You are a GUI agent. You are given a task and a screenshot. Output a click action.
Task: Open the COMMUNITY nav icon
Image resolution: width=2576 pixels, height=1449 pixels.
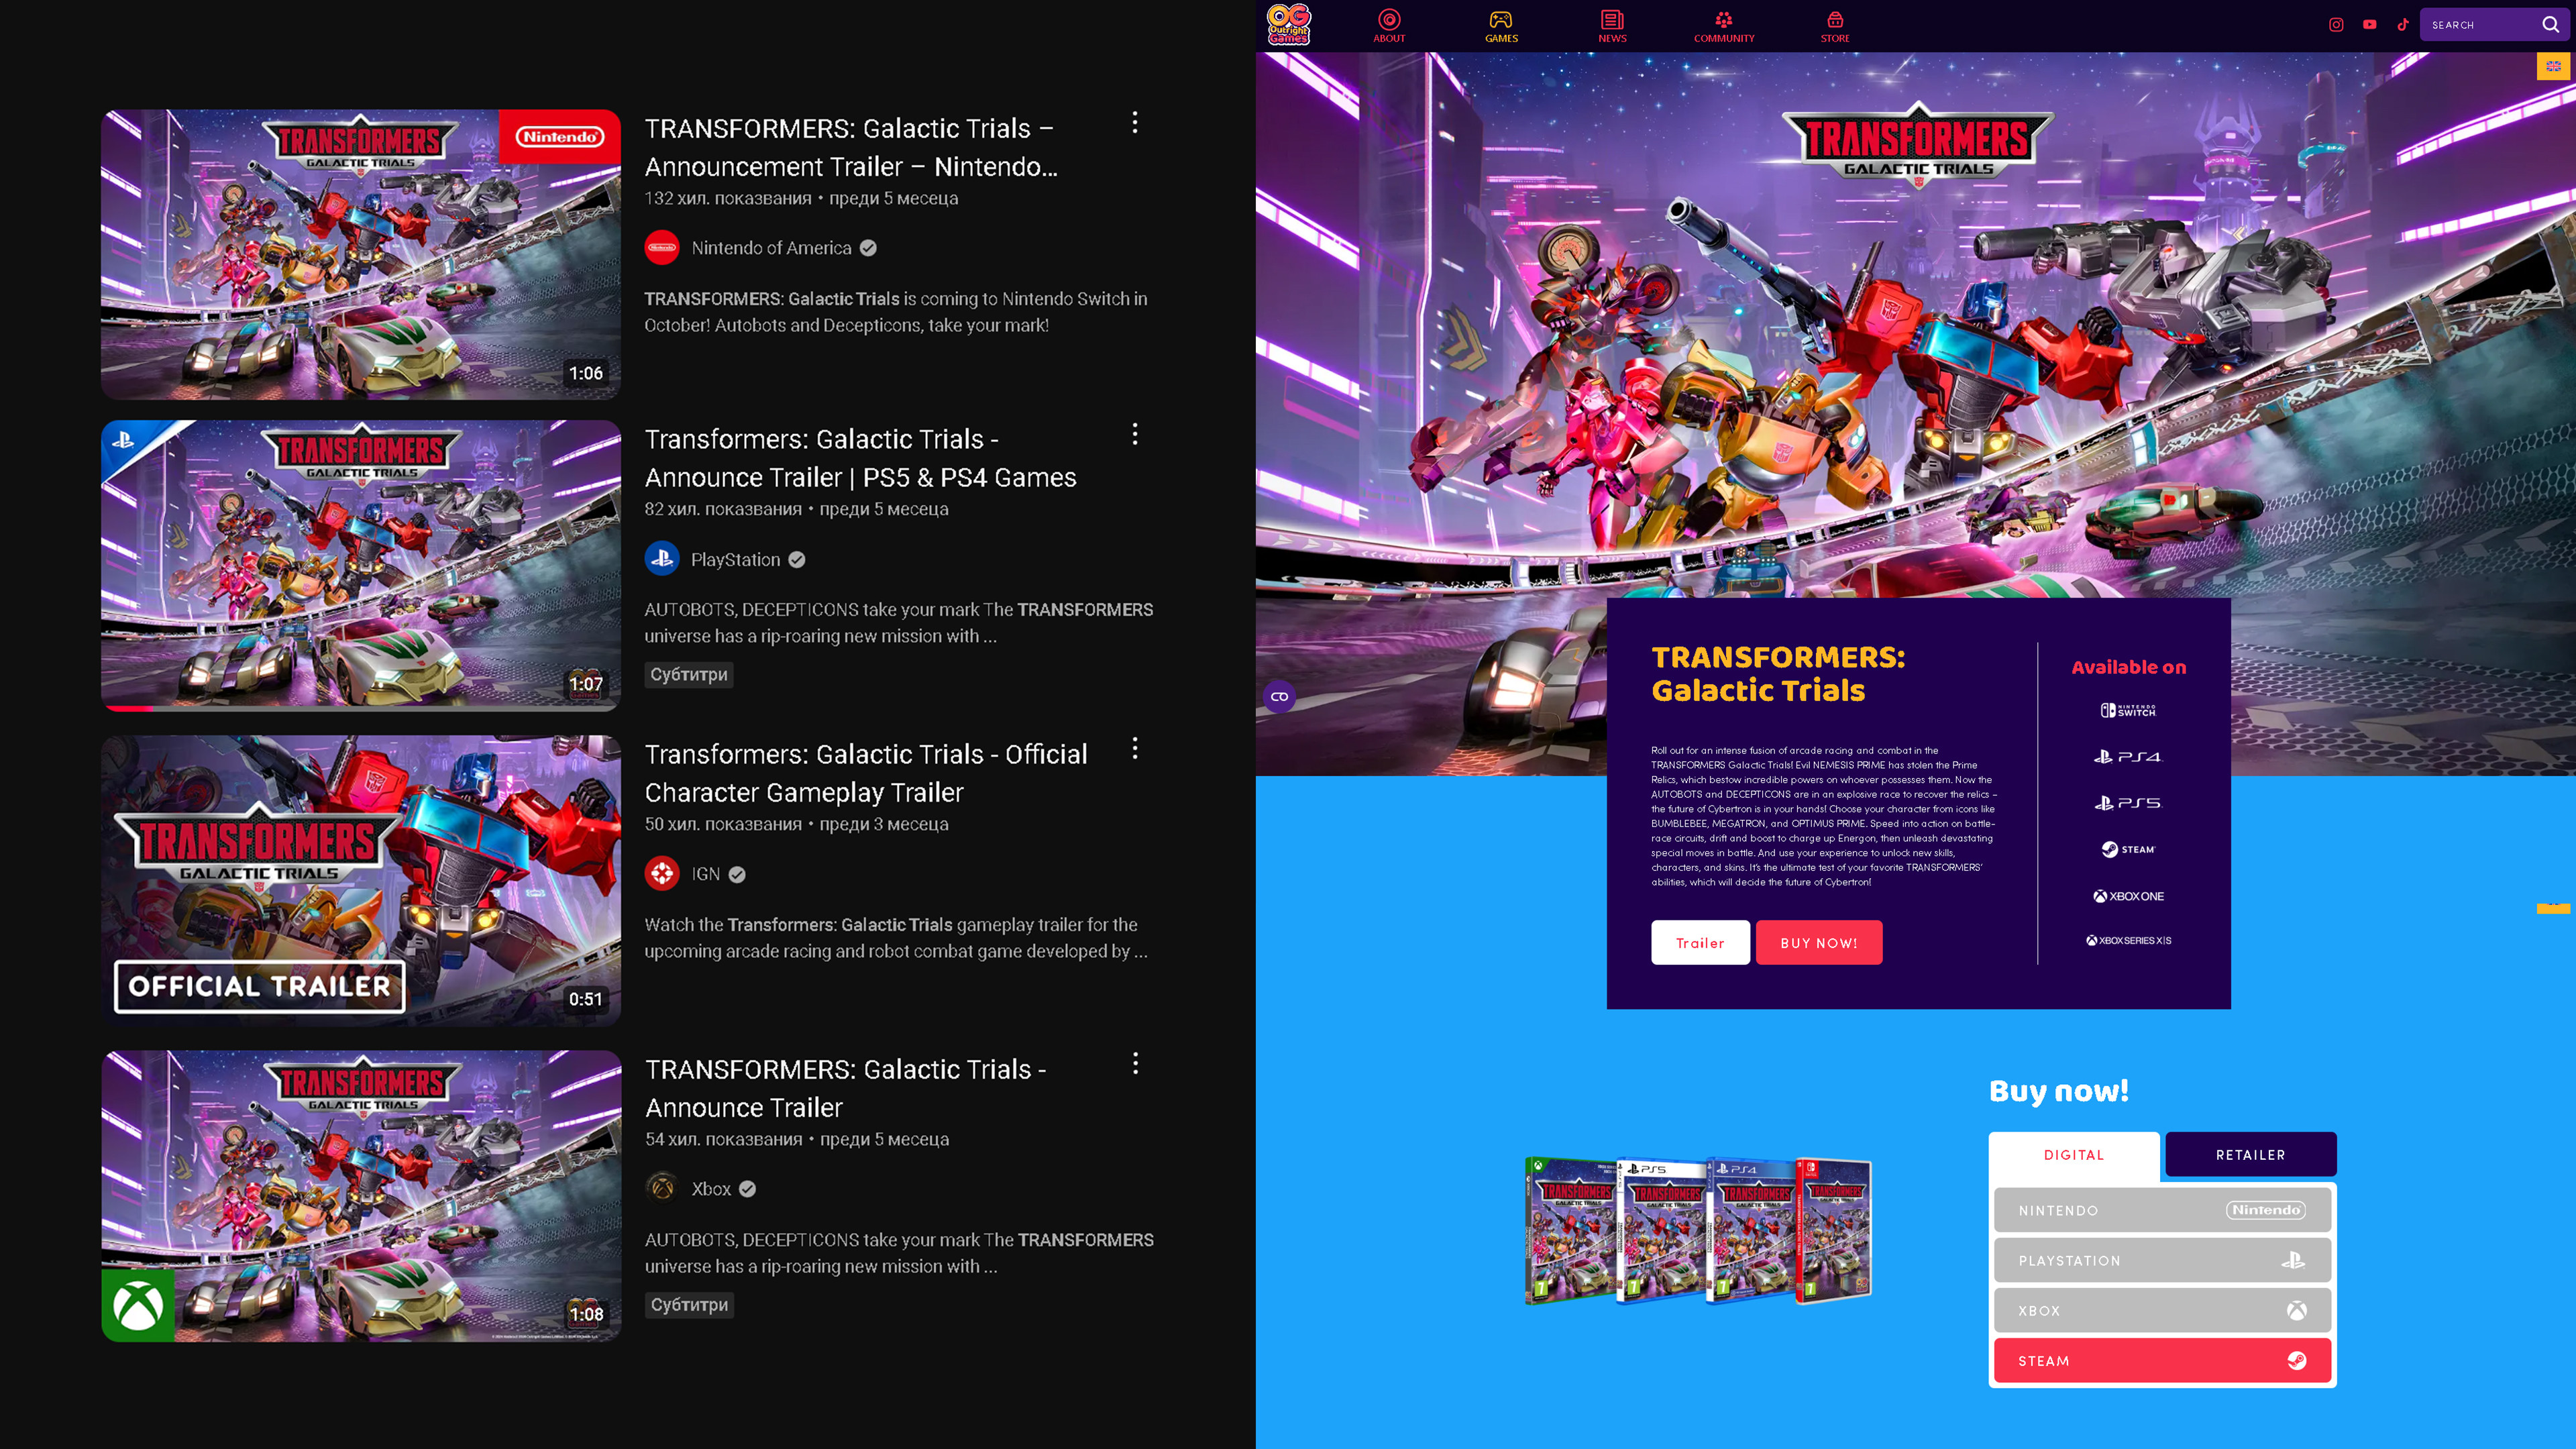[1724, 26]
